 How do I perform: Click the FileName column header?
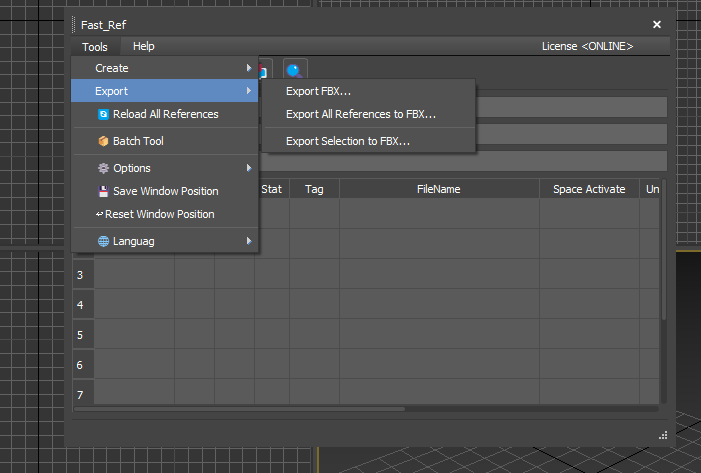(438, 189)
